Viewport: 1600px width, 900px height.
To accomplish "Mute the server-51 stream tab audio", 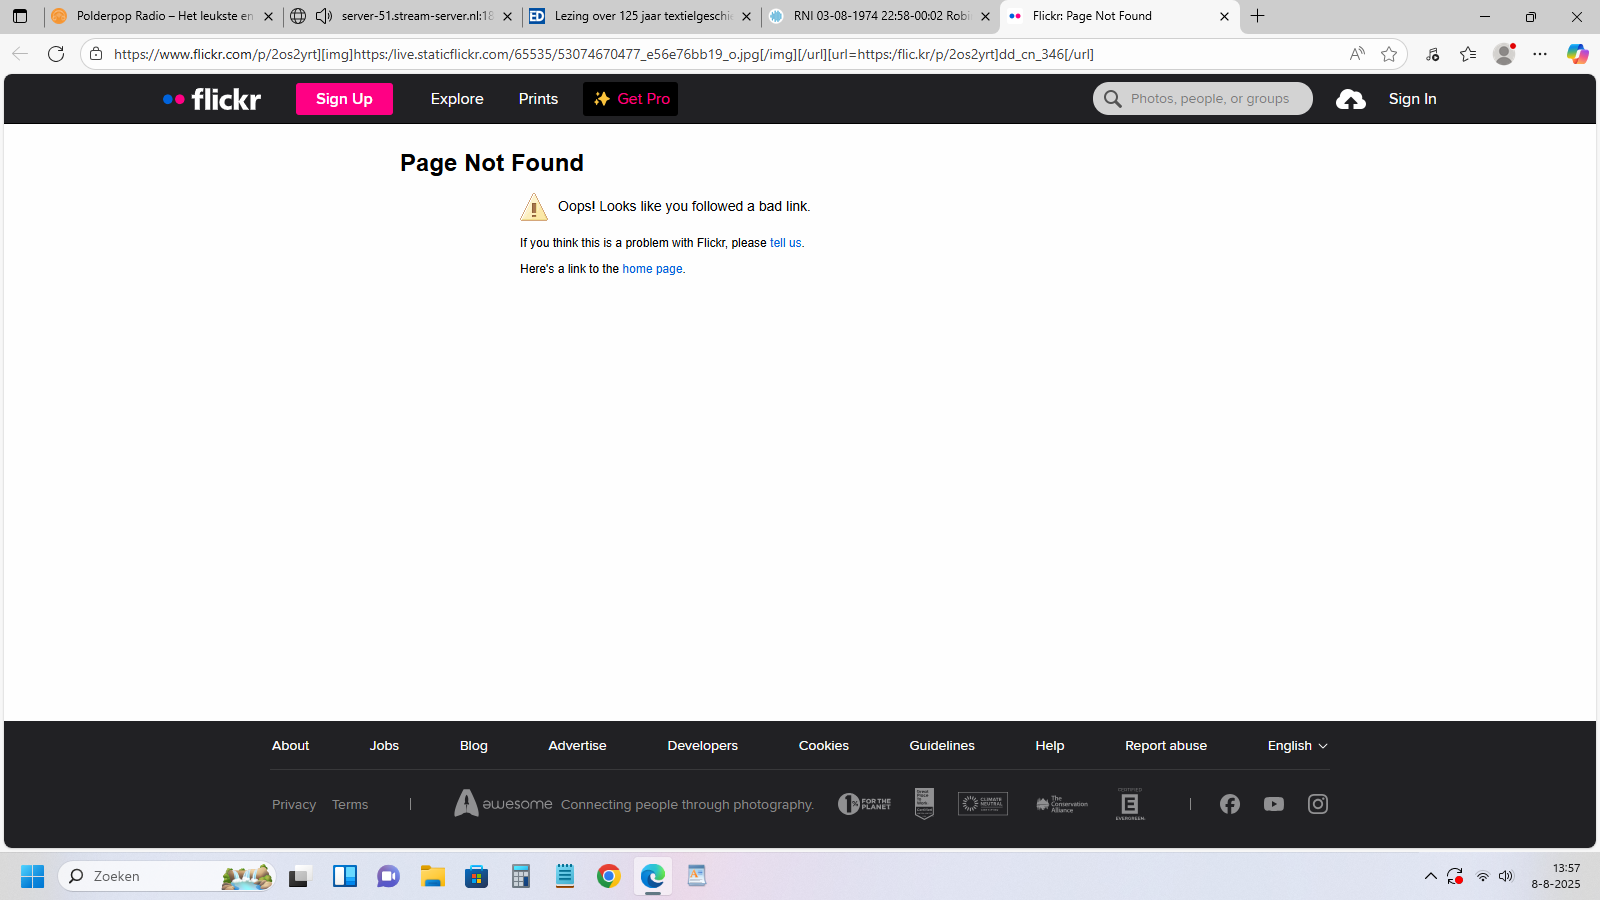I will click(x=323, y=16).
